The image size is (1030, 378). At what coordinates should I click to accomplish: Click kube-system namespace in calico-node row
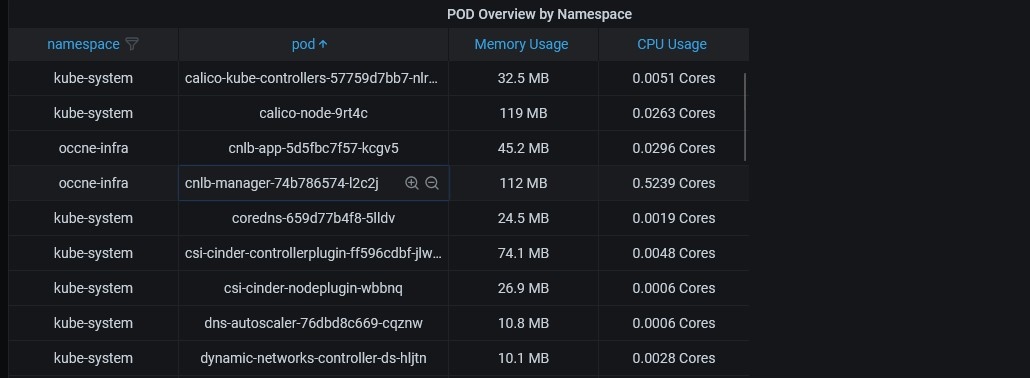coord(93,113)
